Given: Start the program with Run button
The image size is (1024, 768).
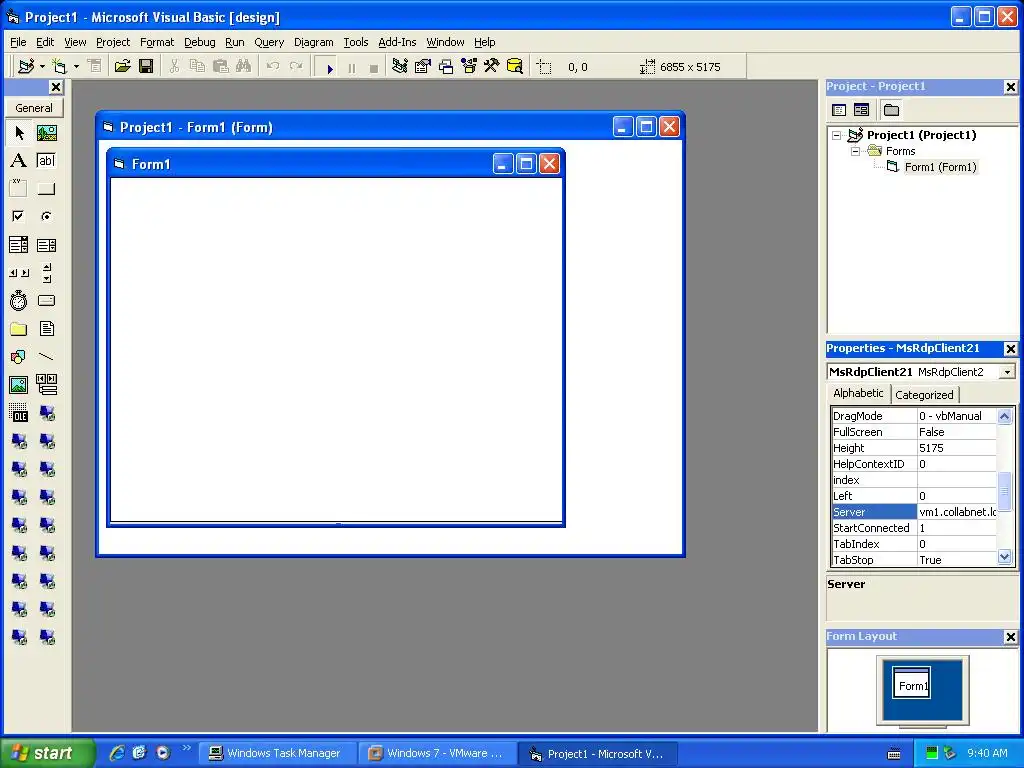Looking at the screenshot, I should (x=328, y=67).
